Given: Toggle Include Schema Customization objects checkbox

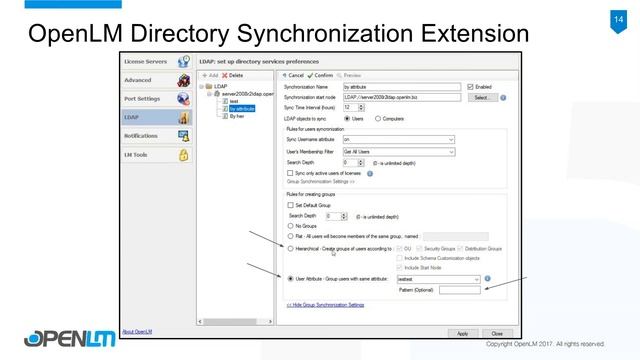Looking at the screenshot, I should tap(399, 258).
